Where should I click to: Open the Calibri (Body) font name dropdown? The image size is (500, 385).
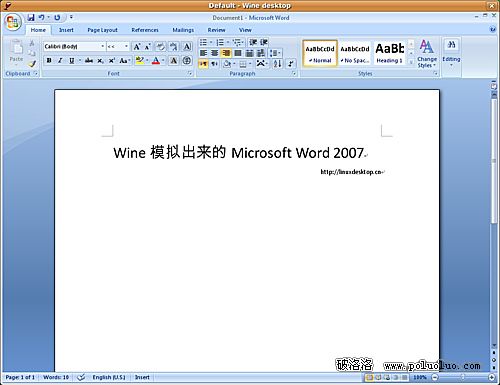pyautogui.click(x=102, y=46)
